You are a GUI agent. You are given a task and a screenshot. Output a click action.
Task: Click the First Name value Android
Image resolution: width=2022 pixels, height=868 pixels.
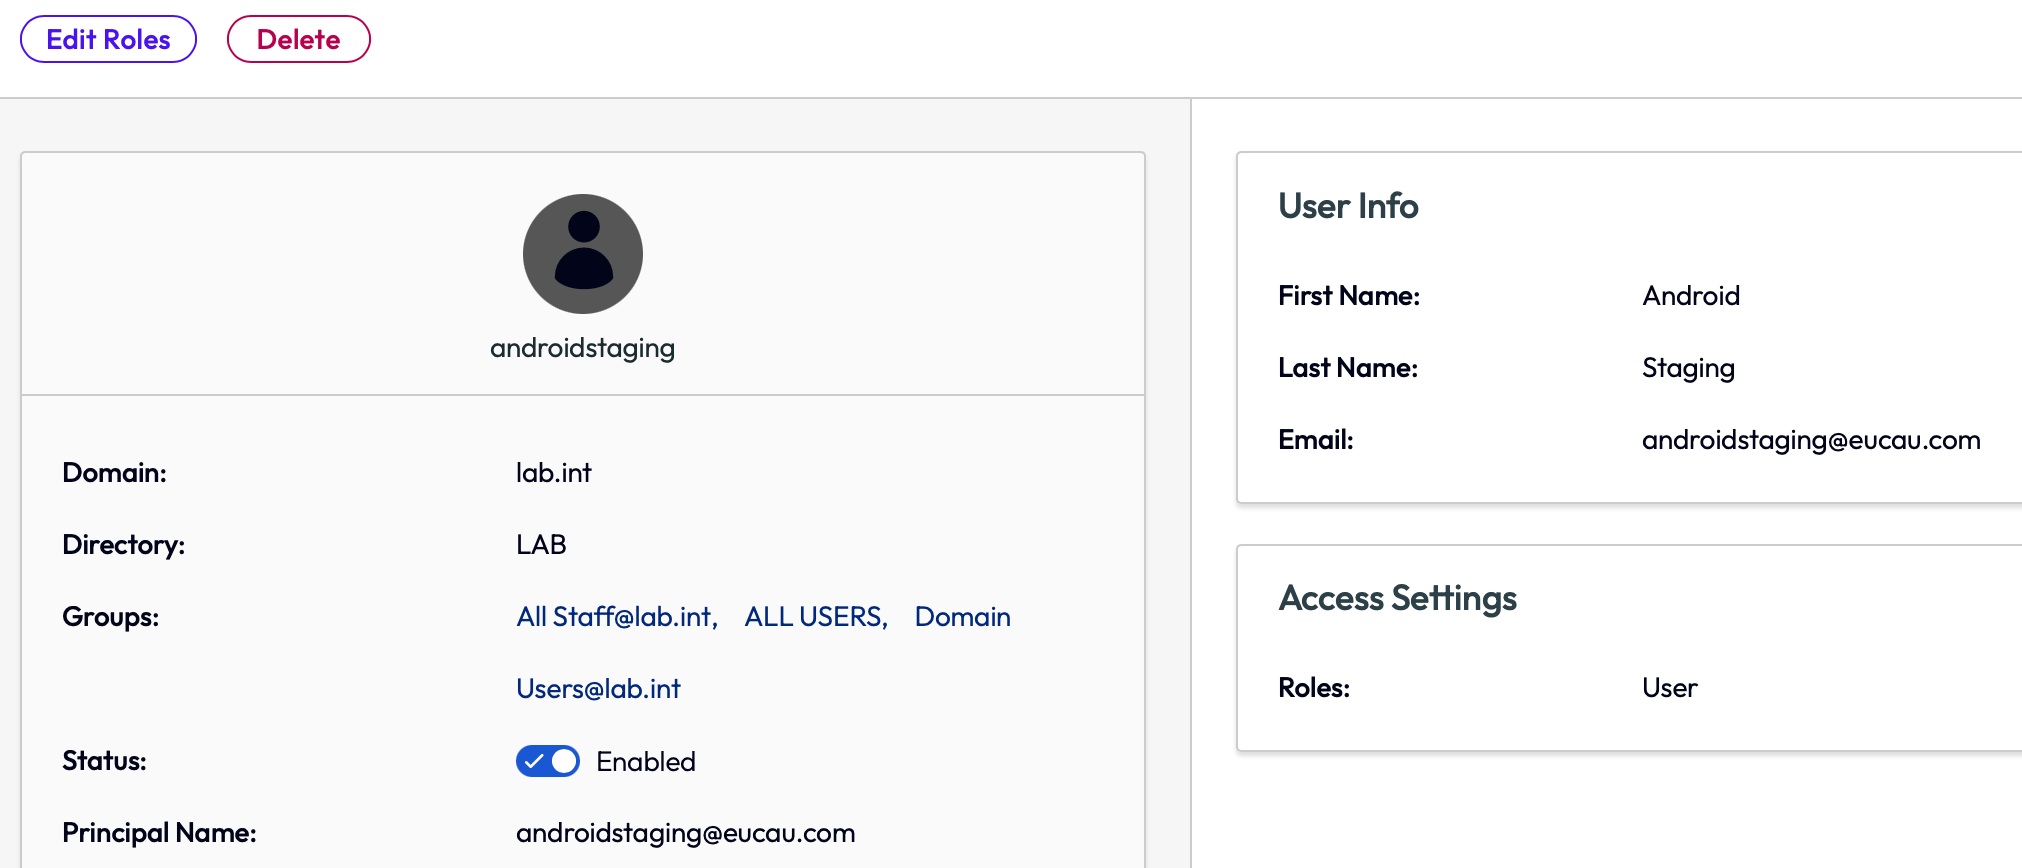pyautogui.click(x=1690, y=296)
